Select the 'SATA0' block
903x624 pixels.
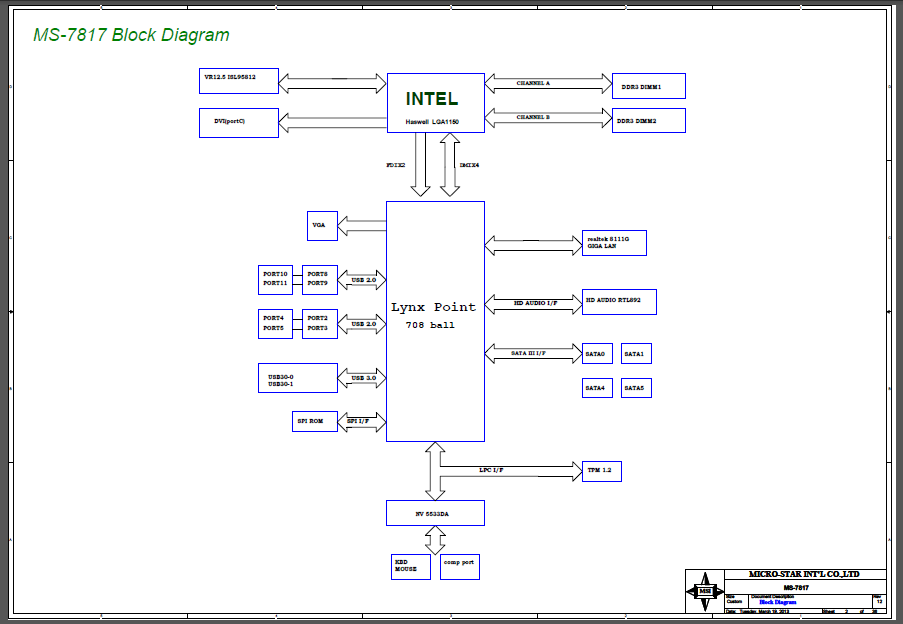pyautogui.click(x=597, y=354)
